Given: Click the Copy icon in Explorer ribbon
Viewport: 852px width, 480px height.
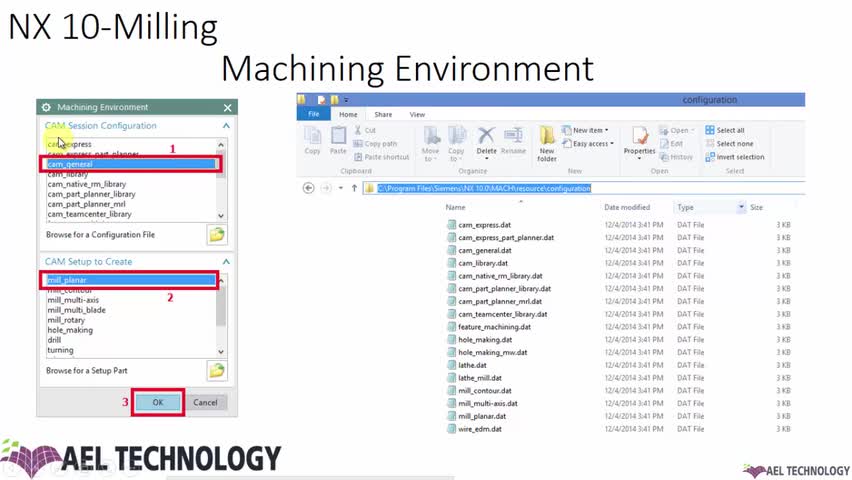Looking at the screenshot, I should click(312, 141).
